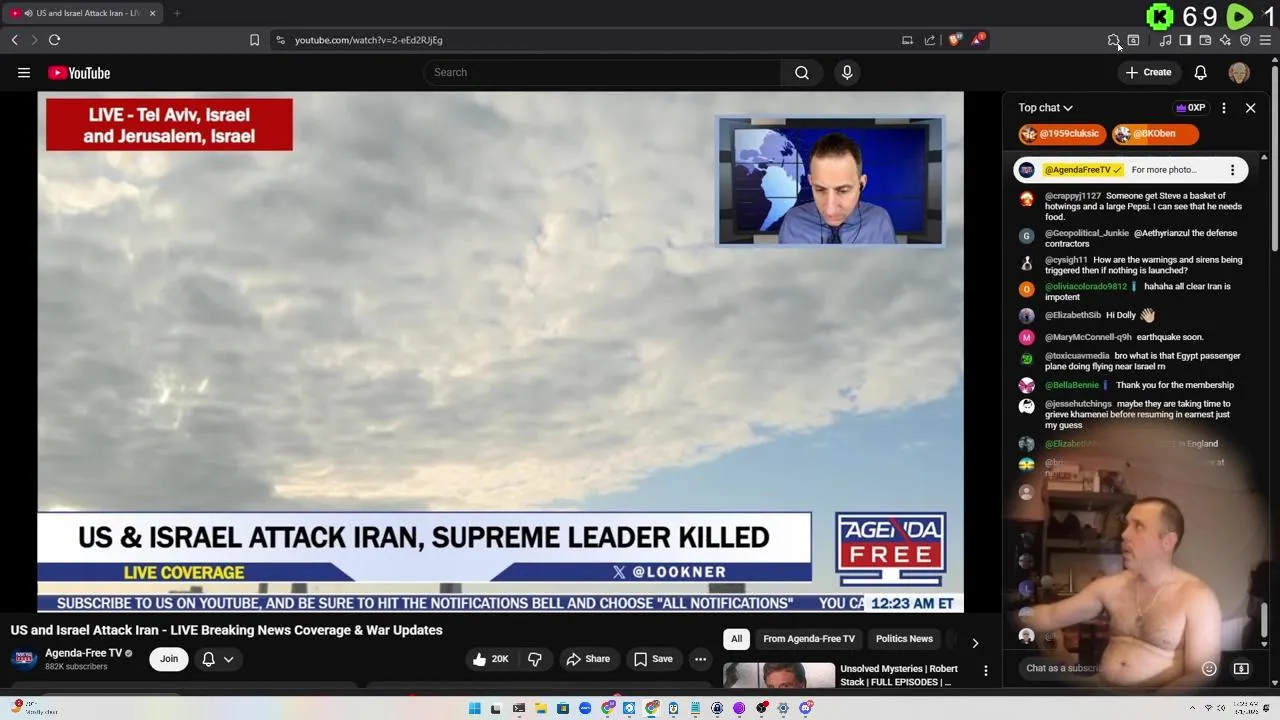1280x720 pixels.
Task: Open Discord from the taskbar
Action: [x=806, y=709]
